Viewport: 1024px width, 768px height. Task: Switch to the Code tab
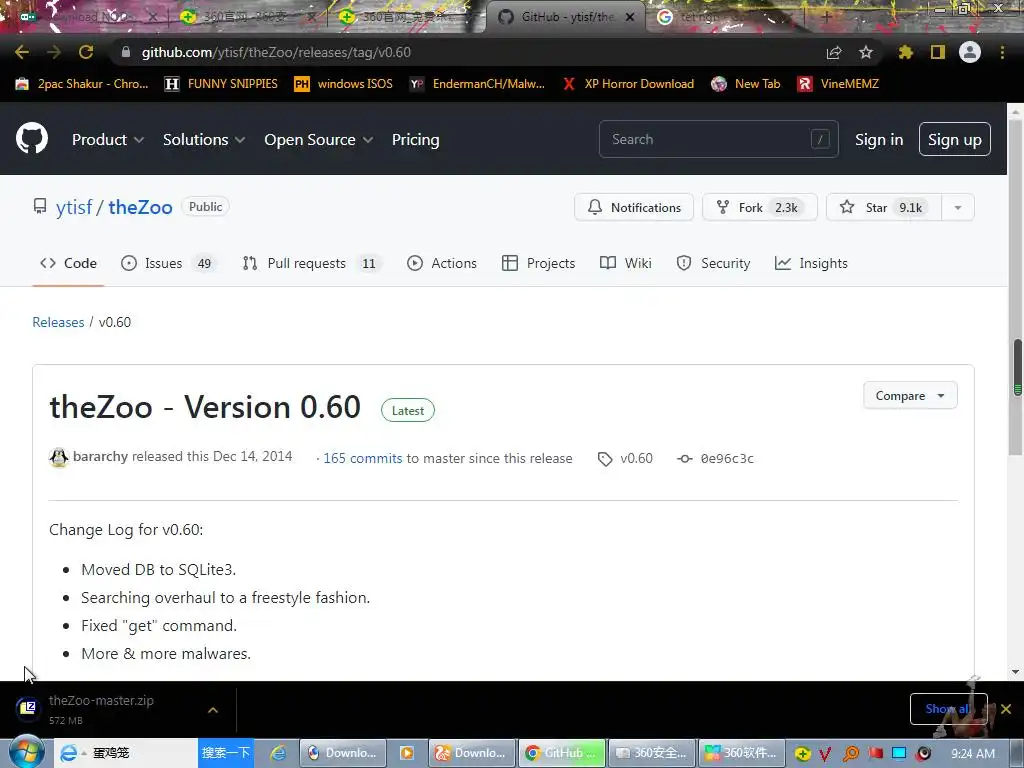click(69, 263)
